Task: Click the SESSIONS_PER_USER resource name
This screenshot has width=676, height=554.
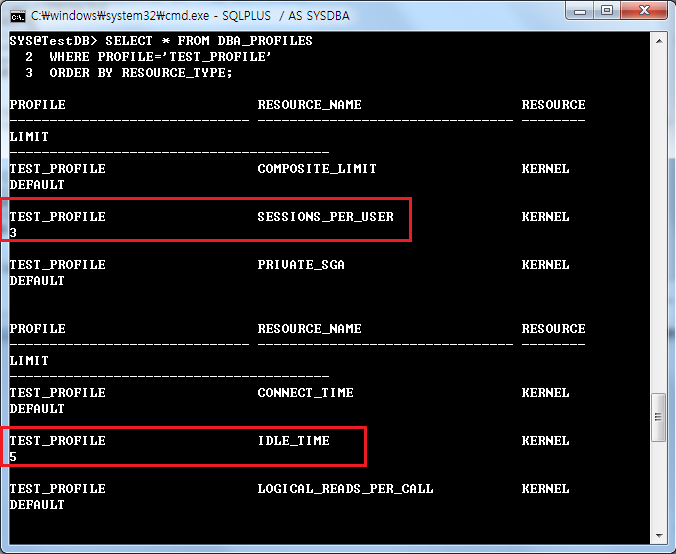Action: coord(325,216)
